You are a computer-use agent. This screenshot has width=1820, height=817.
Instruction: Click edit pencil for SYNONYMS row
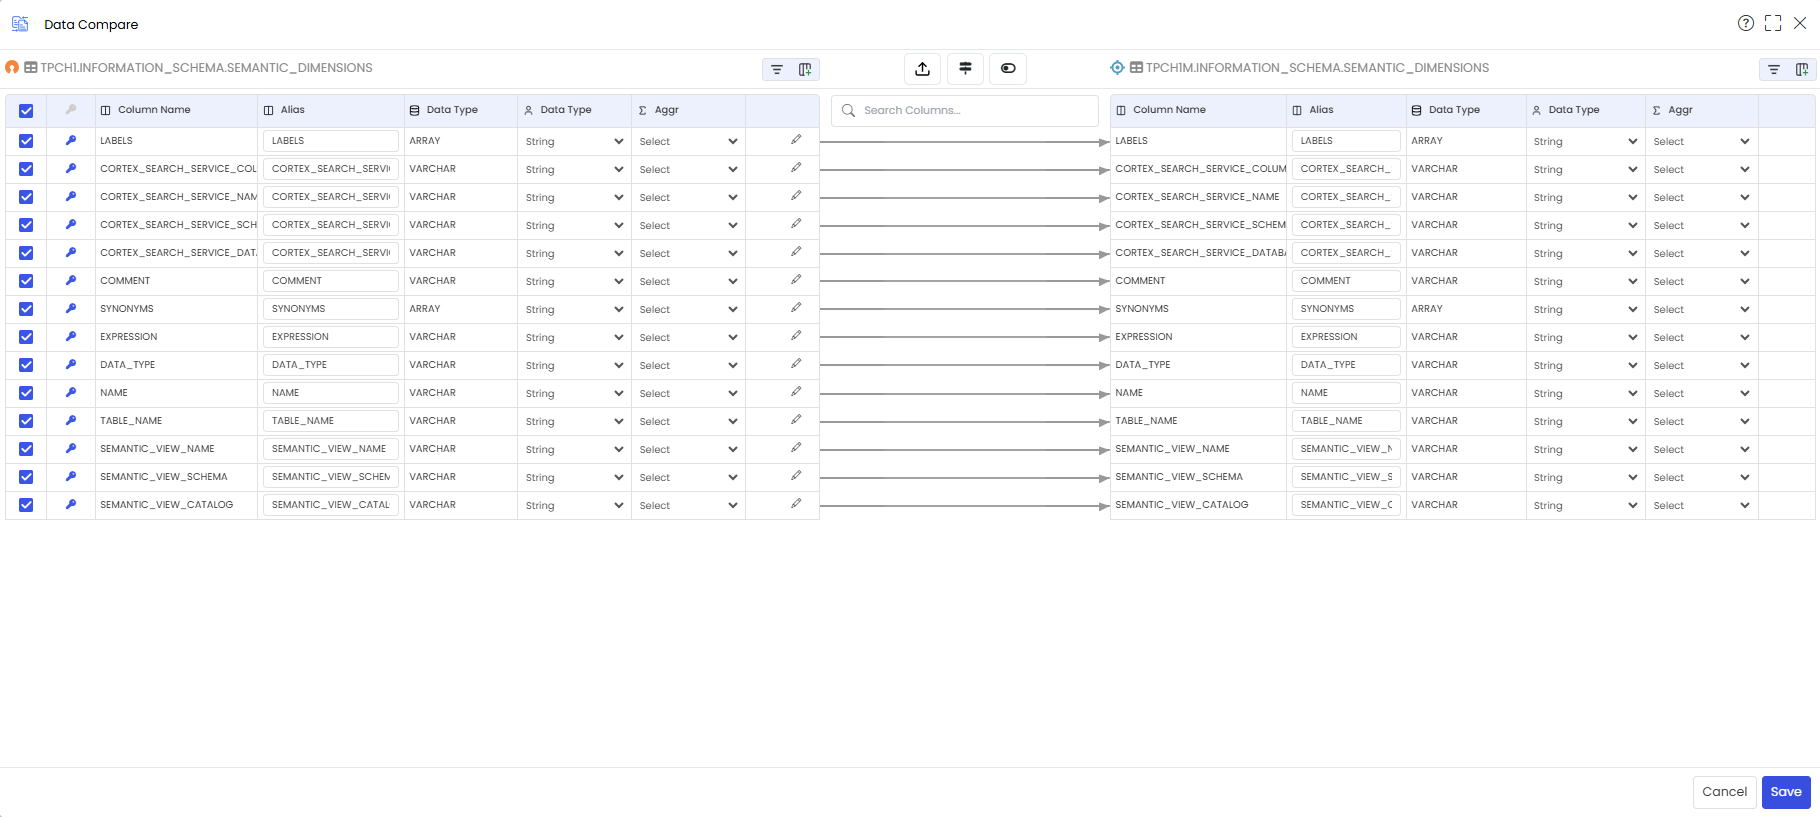(796, 308)
